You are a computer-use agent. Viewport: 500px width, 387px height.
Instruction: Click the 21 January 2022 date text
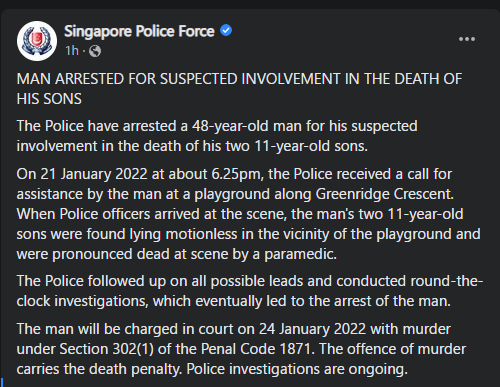[x=94, y=174]
